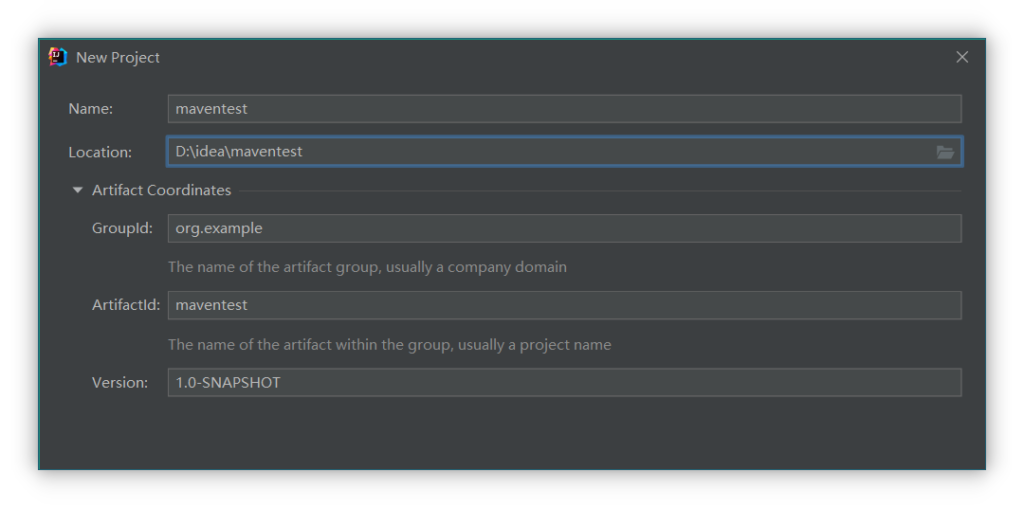This screenshot has height=508, width=1024.
Task: Click the Name input field
Action: point(564,109)
